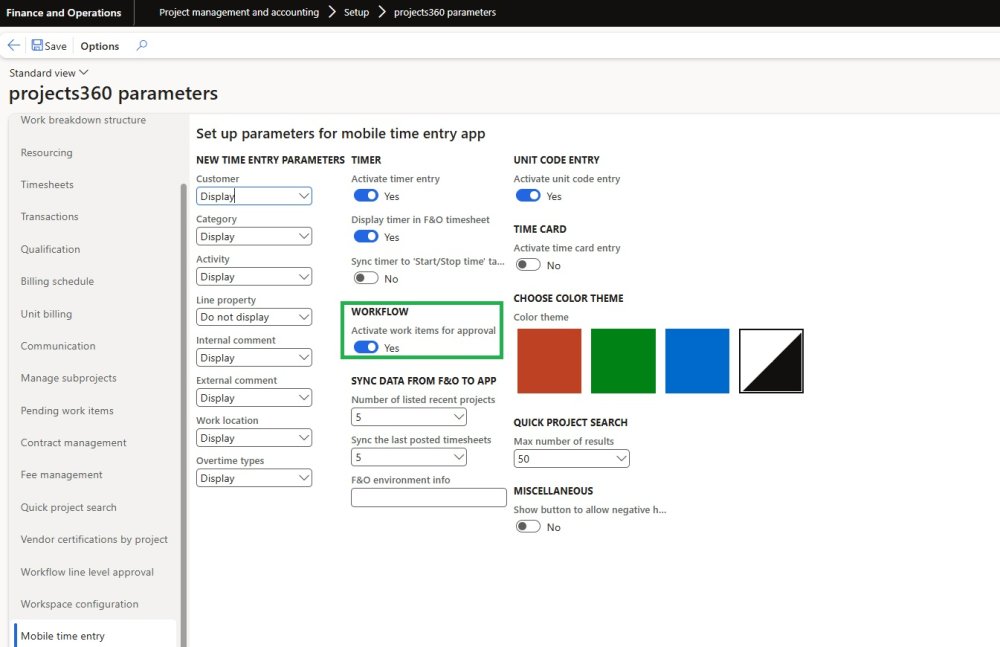Toggle Activate unit code entry switch

pos(528,196)
